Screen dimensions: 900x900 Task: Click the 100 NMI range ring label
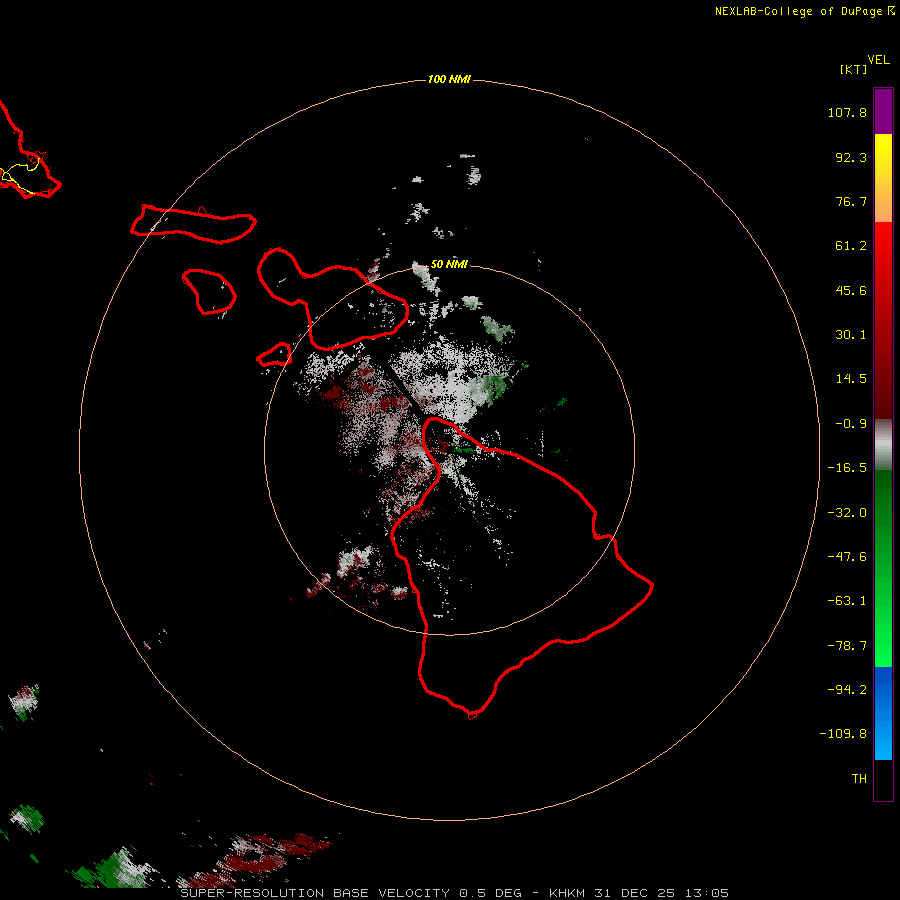click(449, 79)
